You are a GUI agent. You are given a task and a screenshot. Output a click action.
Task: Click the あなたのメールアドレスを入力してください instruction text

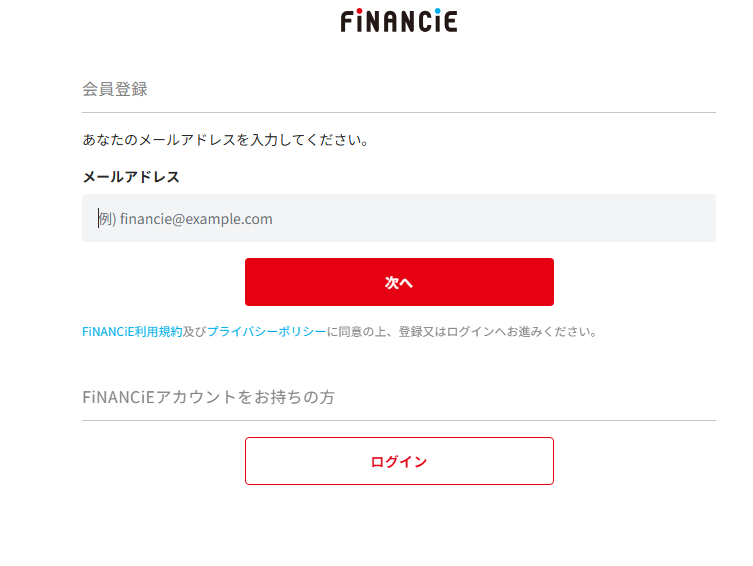[226, 140]
